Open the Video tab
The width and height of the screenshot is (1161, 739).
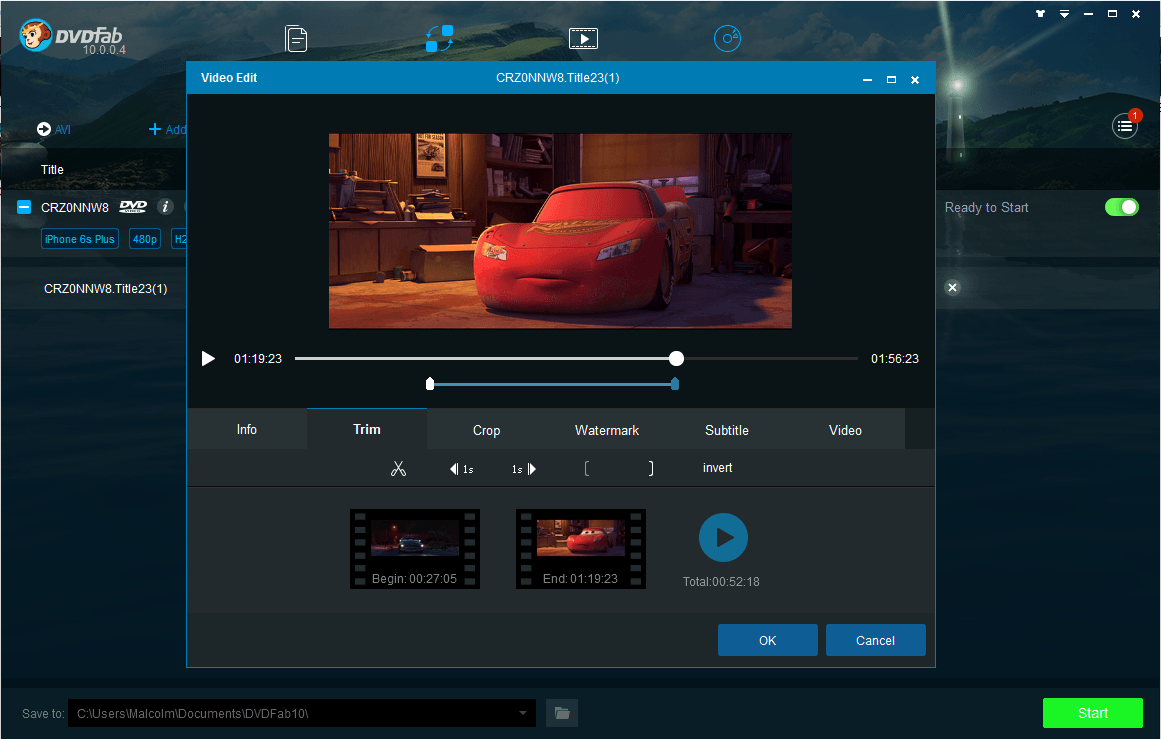845,430
